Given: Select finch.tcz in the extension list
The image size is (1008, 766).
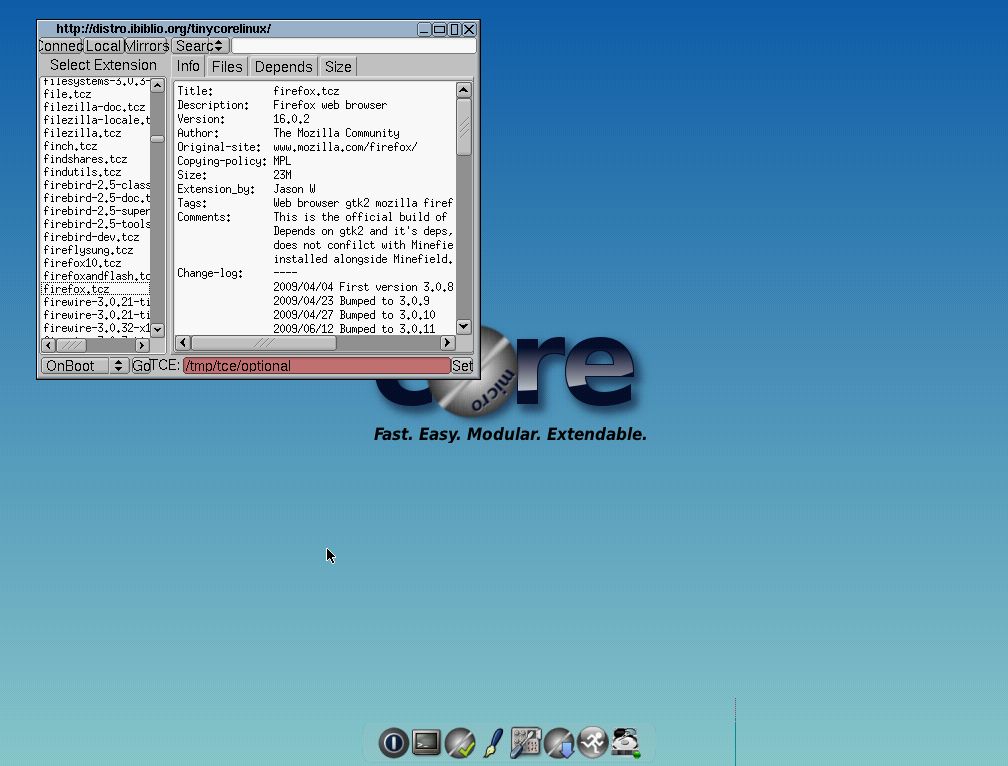Looking at the screenshot, I should pyautogui.click(x=96, y=146).
